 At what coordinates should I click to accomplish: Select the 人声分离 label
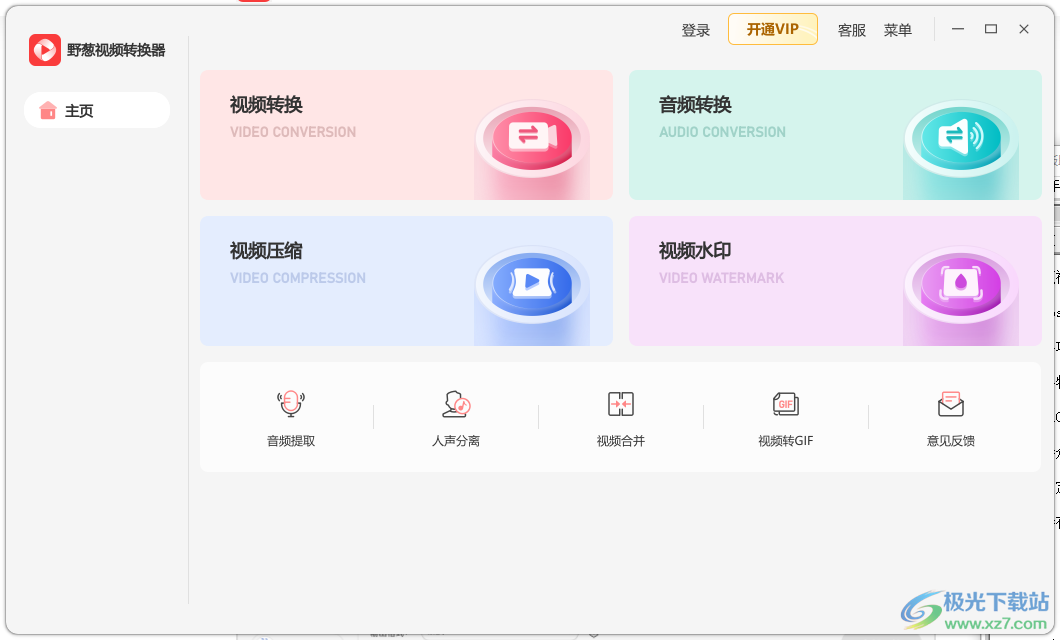(456, 441)
